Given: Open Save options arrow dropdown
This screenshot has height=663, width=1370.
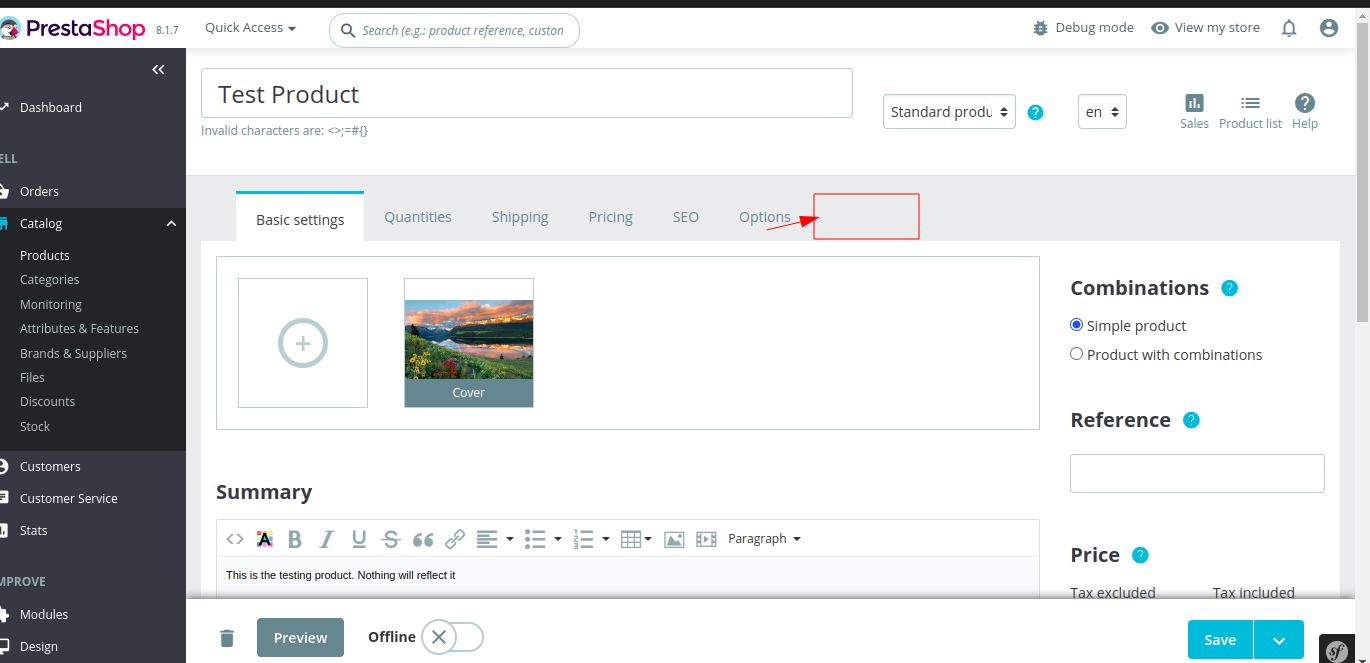Looking at the screenshot, I should click(x=1278, y=640).
